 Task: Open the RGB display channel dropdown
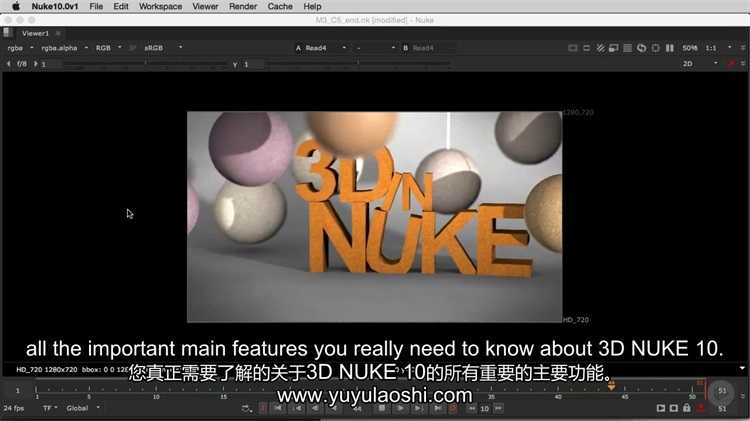[109, 48]
